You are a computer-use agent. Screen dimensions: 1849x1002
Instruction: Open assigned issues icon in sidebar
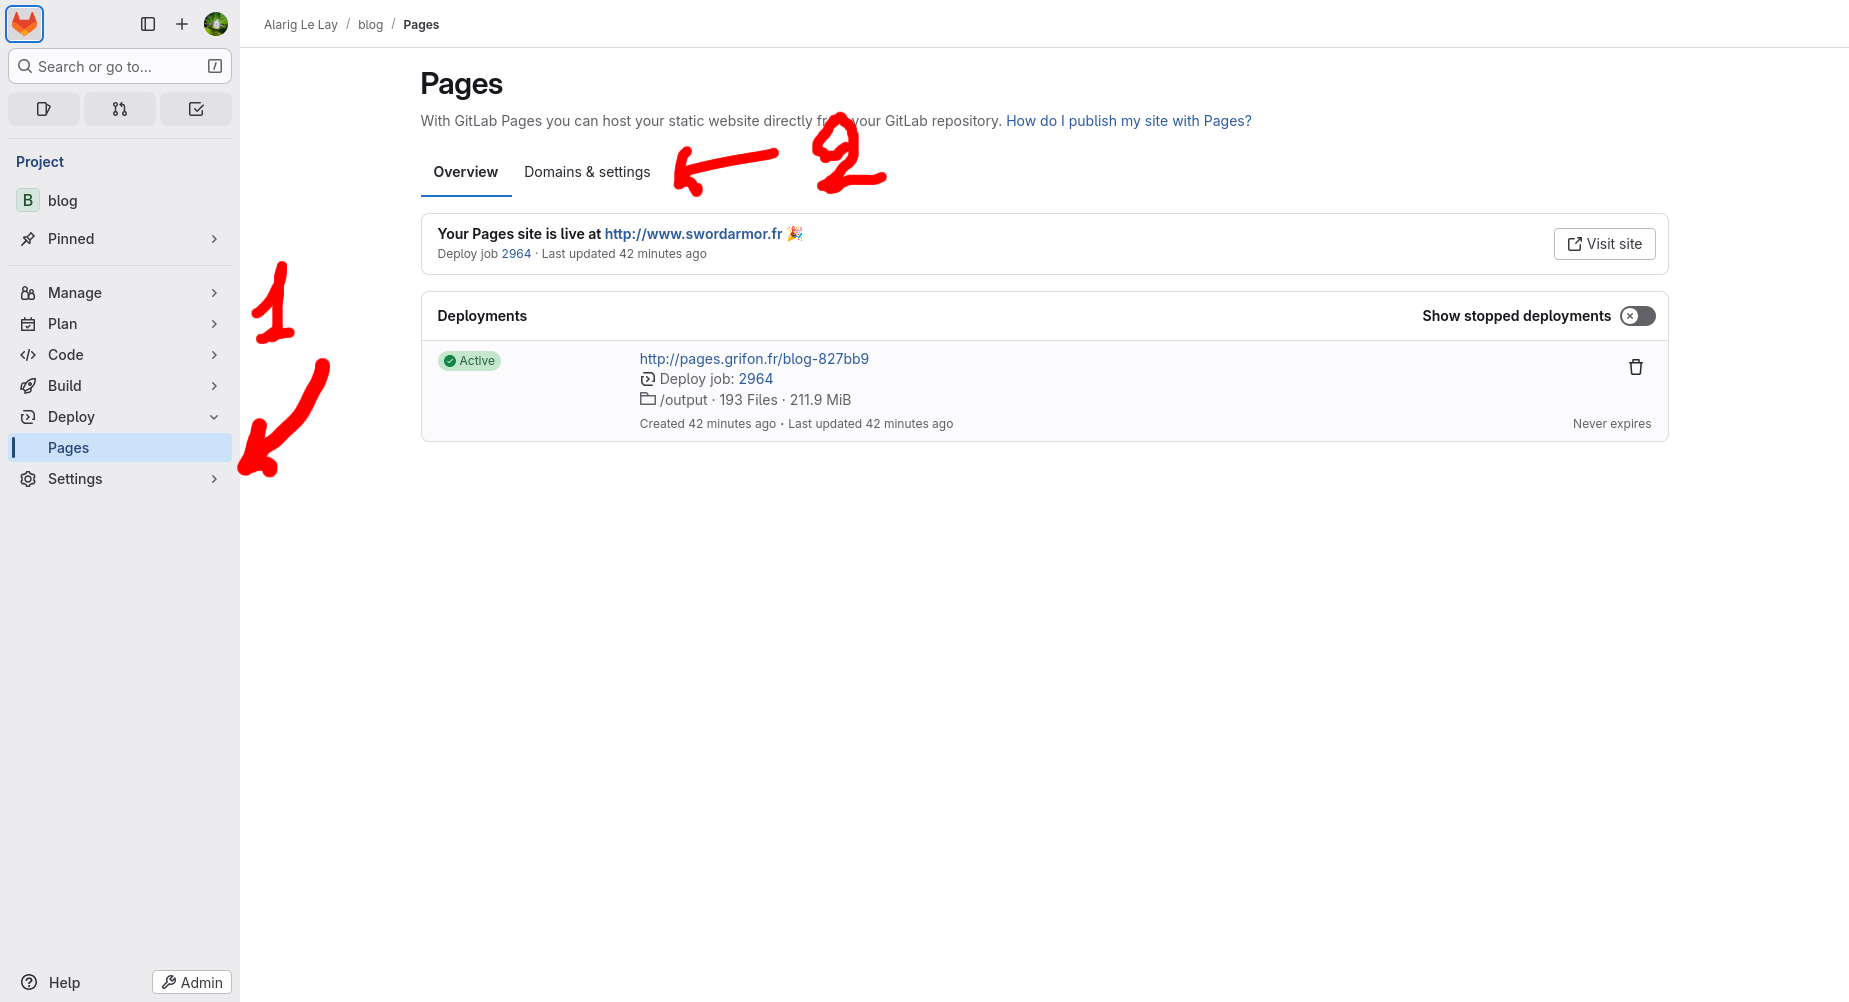point(44,109)
